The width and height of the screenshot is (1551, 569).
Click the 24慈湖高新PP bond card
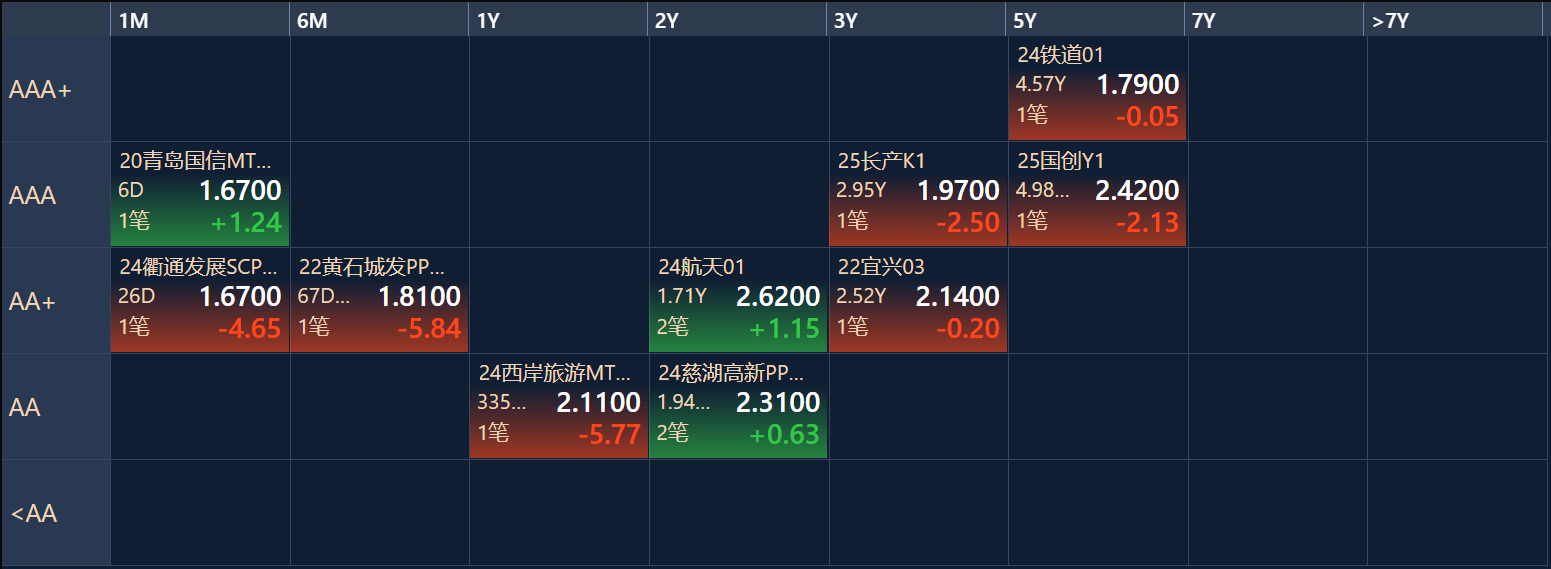click(738, 407)
